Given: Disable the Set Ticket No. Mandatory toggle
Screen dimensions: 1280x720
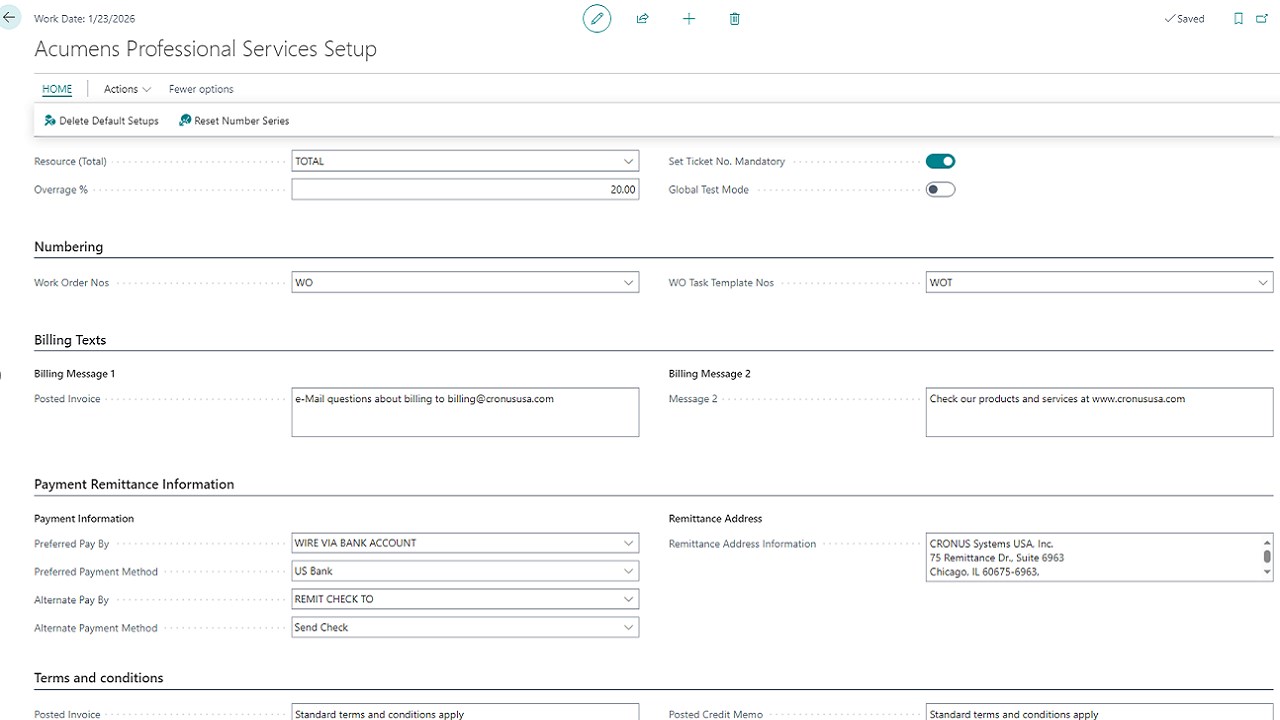Looking at the screenshot, I should [940, 160].
